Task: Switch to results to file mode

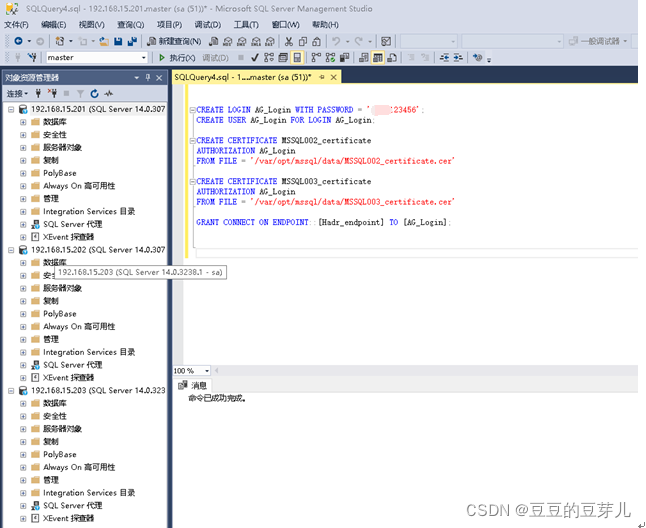Action: (x=392, y=57)
